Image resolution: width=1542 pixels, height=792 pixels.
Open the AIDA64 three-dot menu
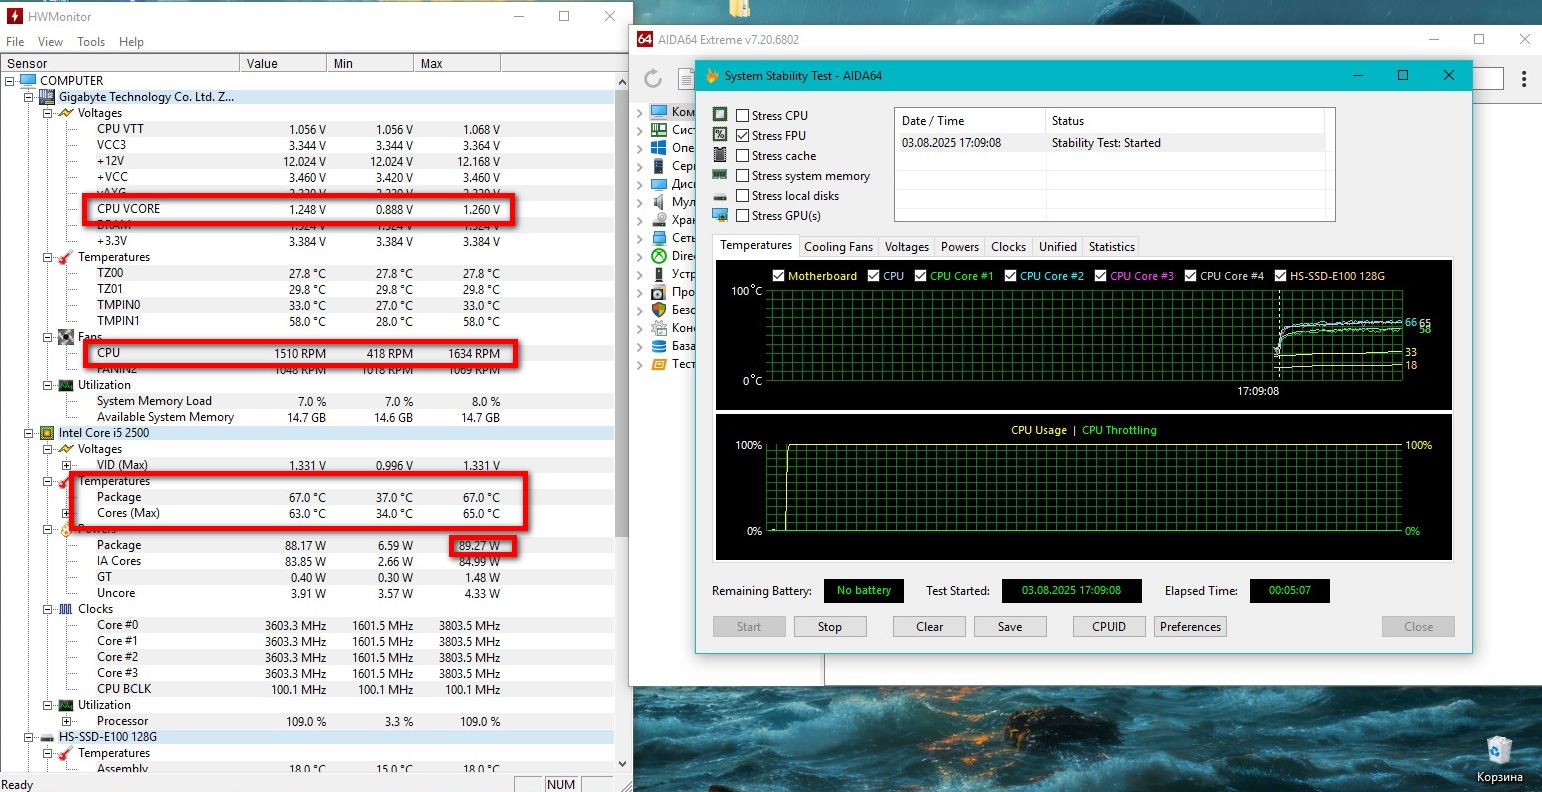(x=1524, y=79)
